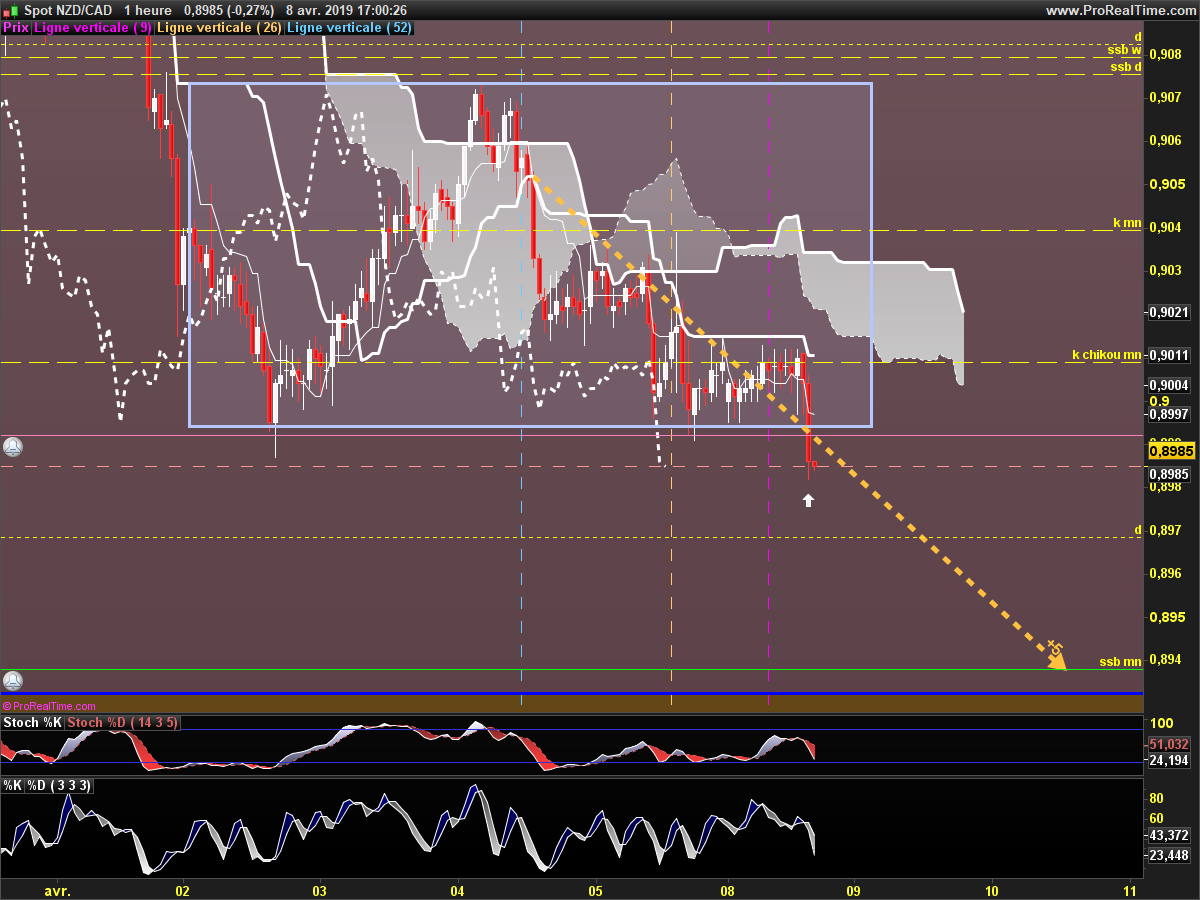
Task: Click the candlestick chart icon beside Spot NZD/CAD
Action: click(9, 10)
